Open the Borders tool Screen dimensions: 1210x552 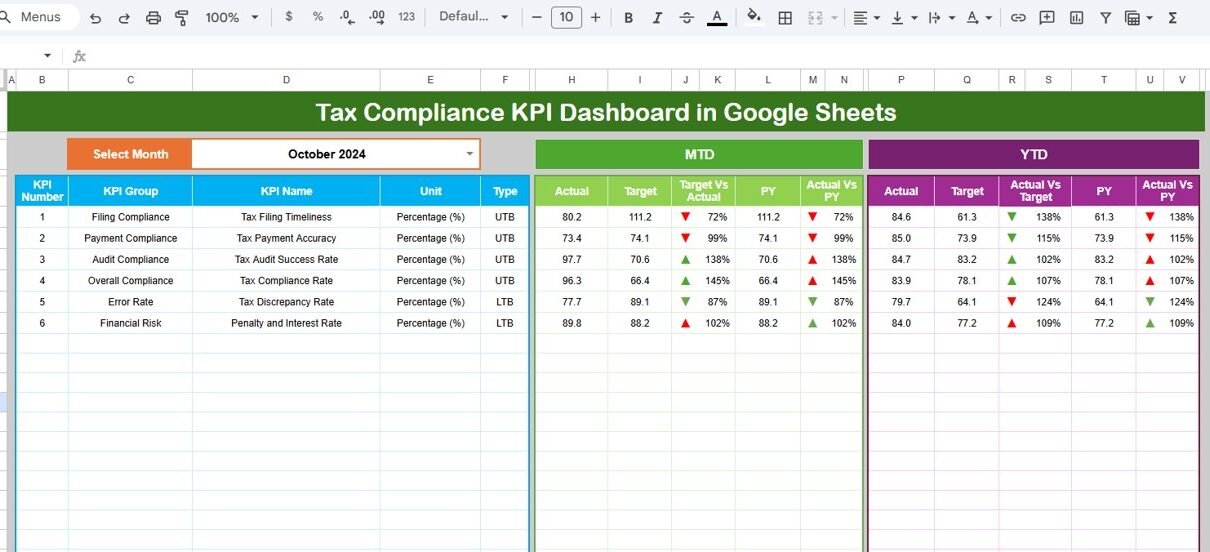click(786, 18)
